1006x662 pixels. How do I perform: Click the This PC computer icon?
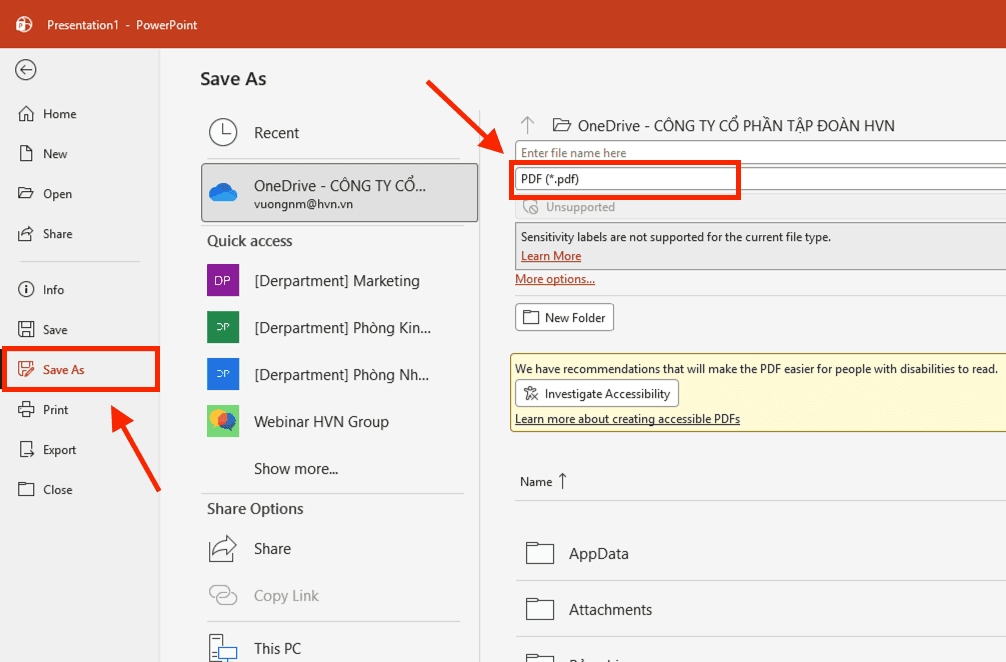(x=223, y=648)
